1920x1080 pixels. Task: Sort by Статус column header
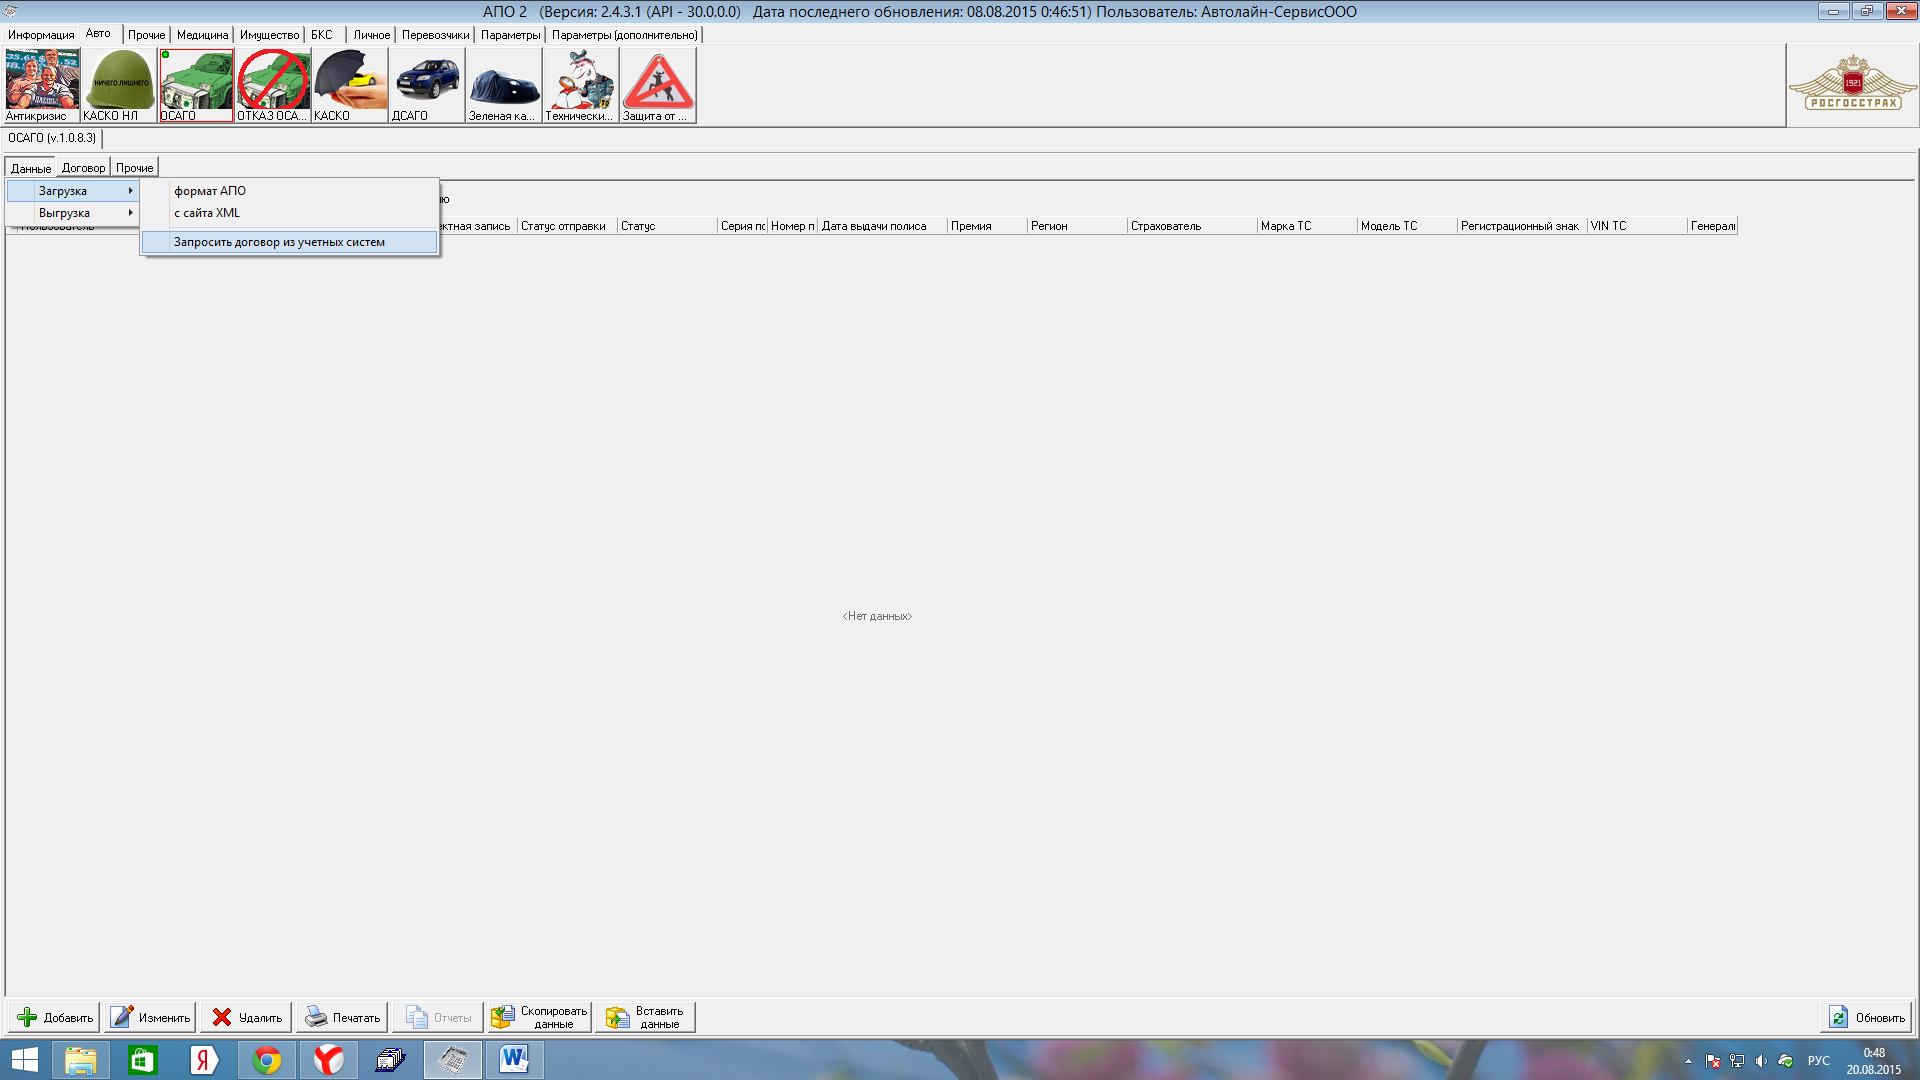pos(667,226)
